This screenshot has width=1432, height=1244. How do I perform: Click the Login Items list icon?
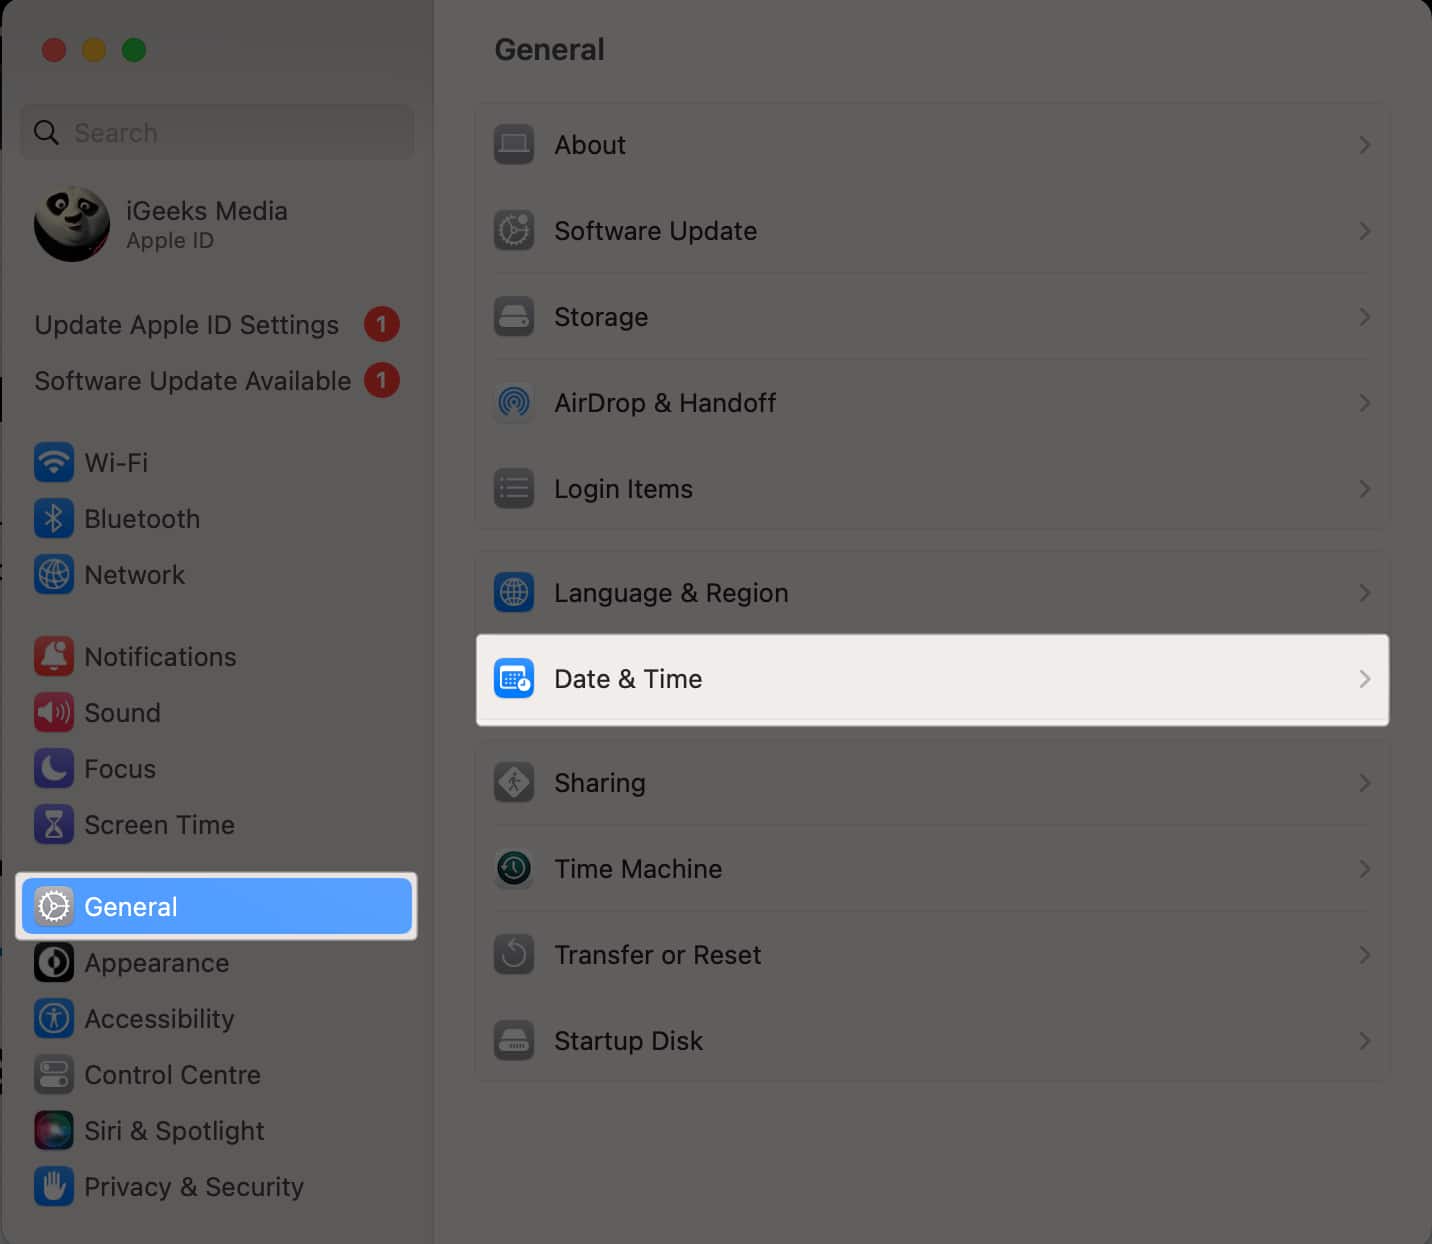click(514, 489)
